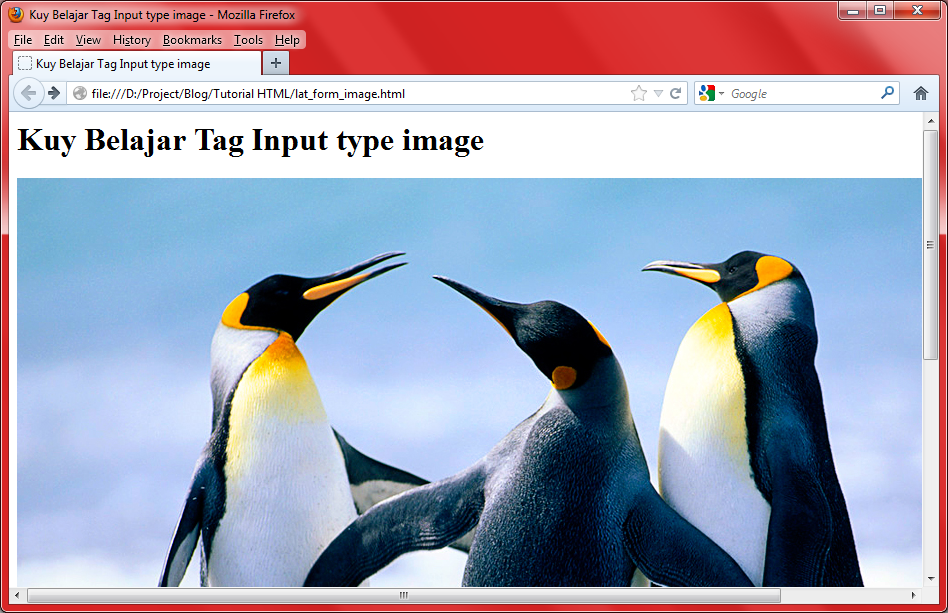Toggle the bookmark star for this page
Screen dimensions: 948x613
[637, 92]
